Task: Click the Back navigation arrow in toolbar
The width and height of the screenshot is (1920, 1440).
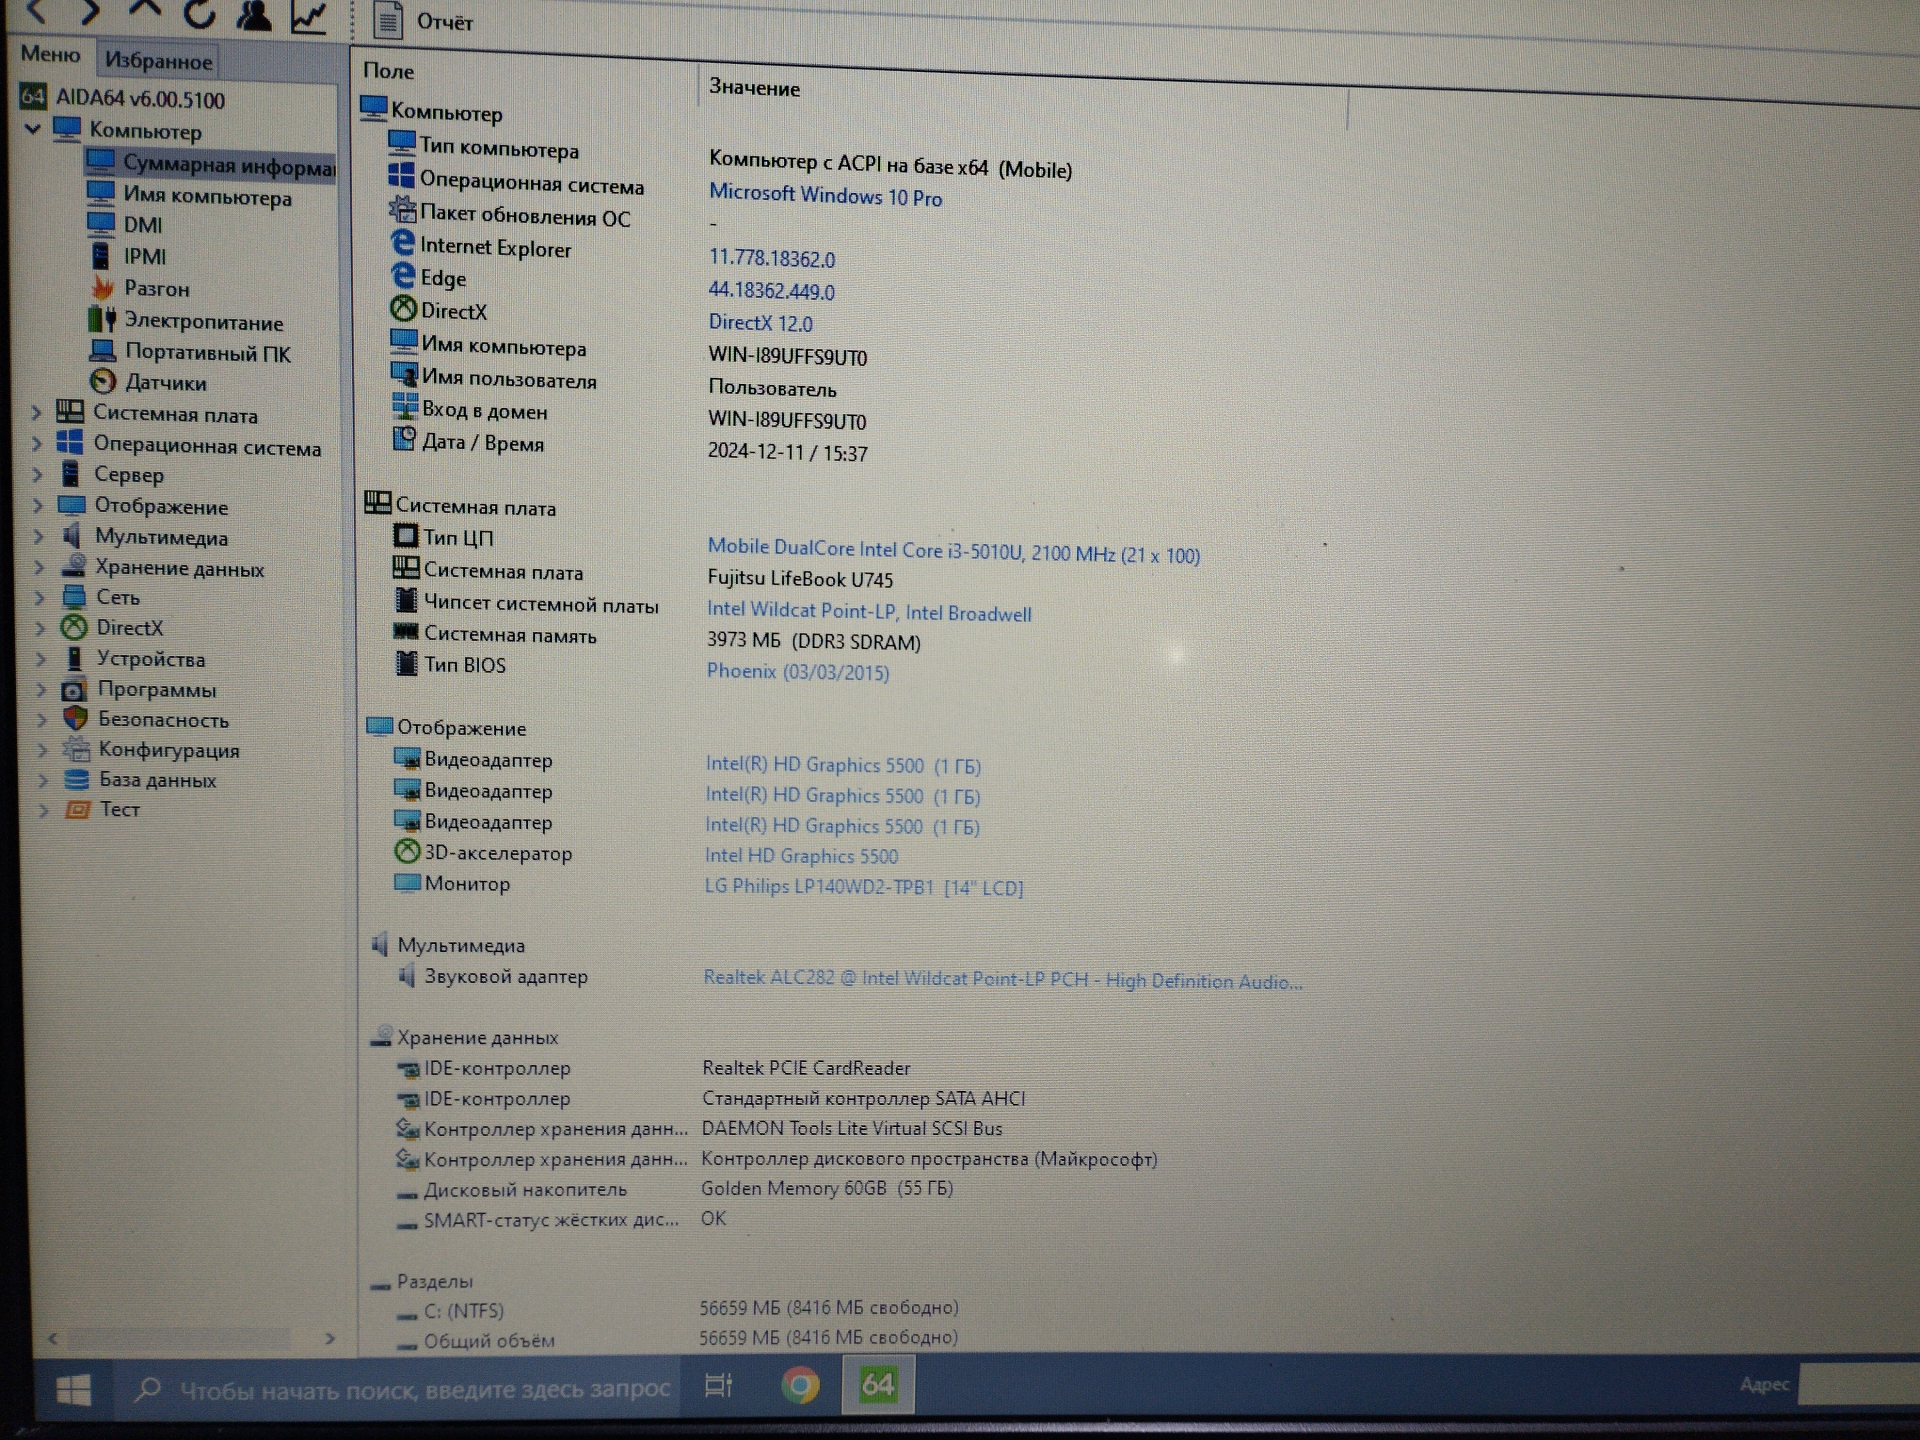Action: click(36, 11)
